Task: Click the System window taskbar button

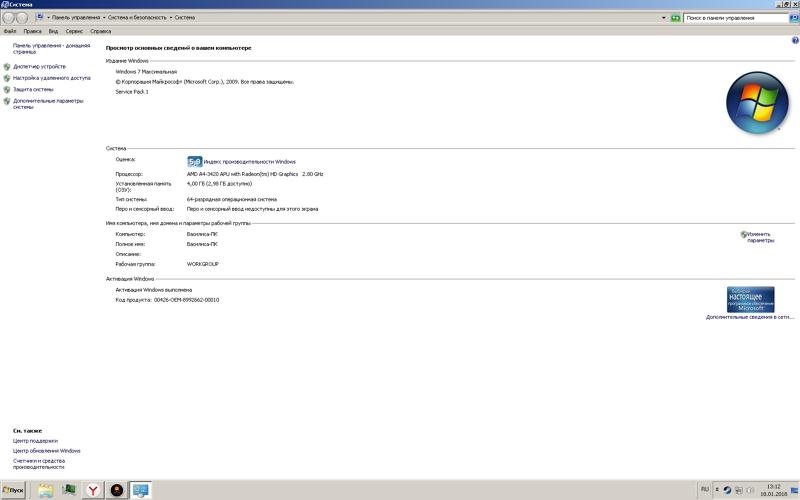Action: coord(140,490)
